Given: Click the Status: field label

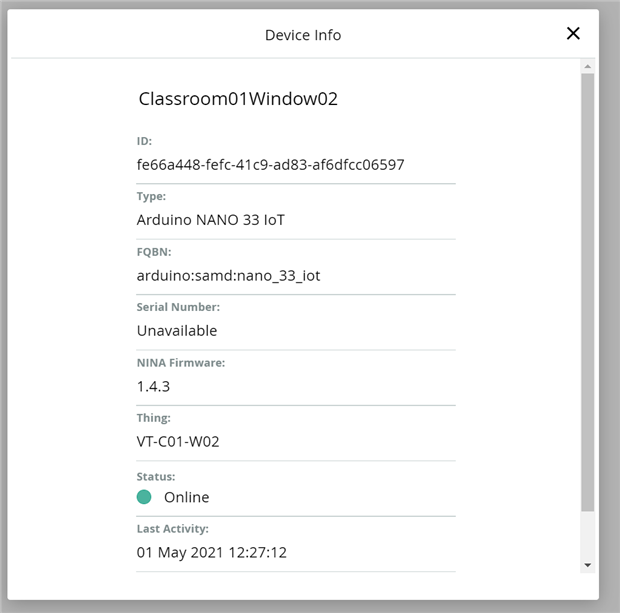Looking at the screenshot, I should click(156, 477).
